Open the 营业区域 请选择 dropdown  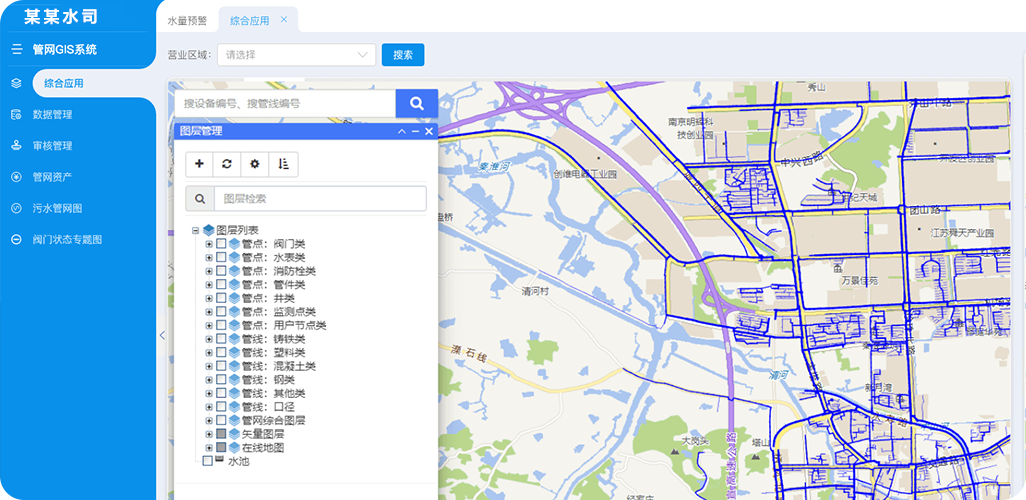297,55
